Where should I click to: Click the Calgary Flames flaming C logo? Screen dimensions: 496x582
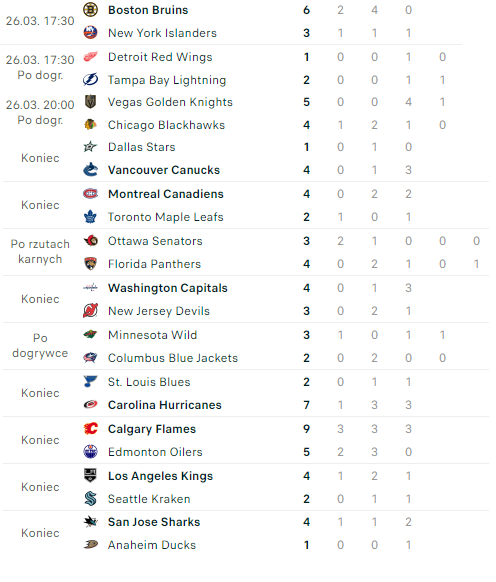tap(90, 429)
